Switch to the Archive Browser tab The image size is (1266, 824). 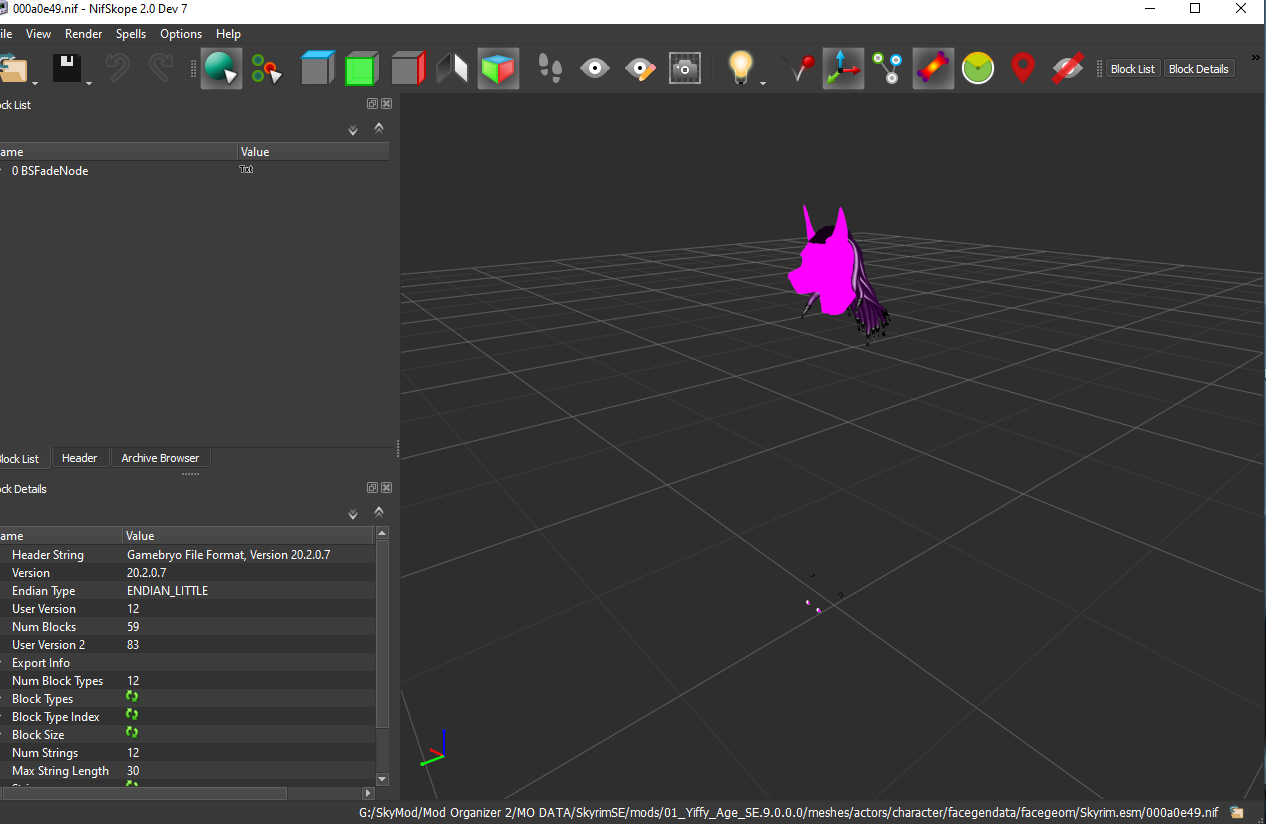point(160,458)
